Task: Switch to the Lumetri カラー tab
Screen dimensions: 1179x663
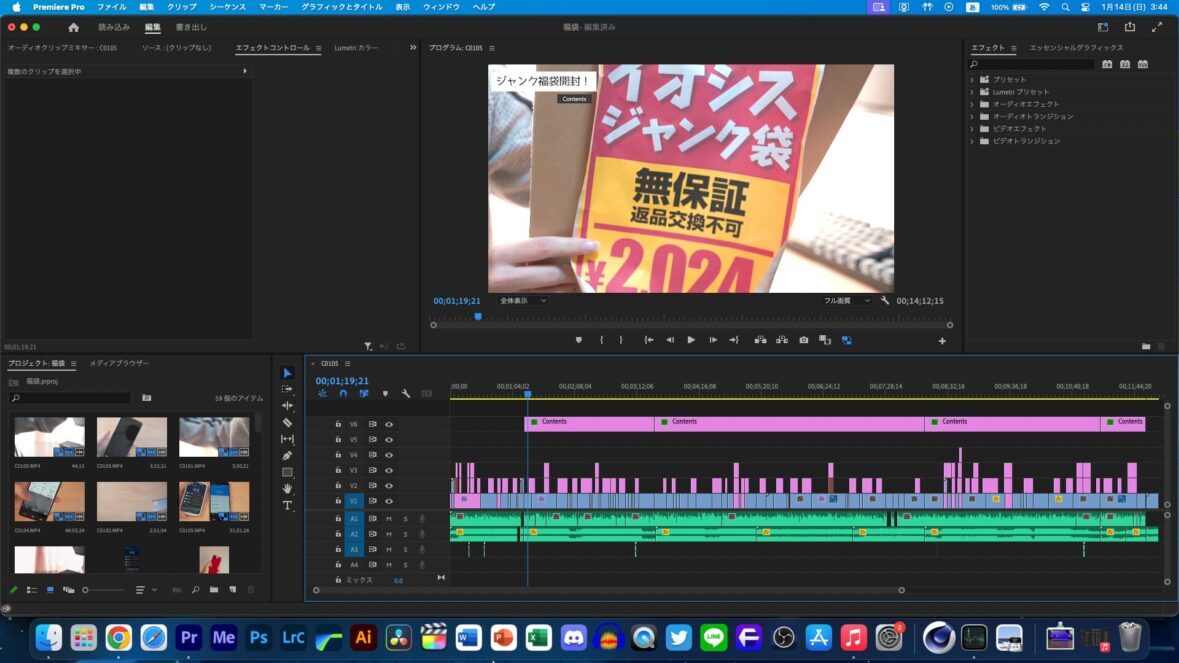Action: click(x=356, y=47)
